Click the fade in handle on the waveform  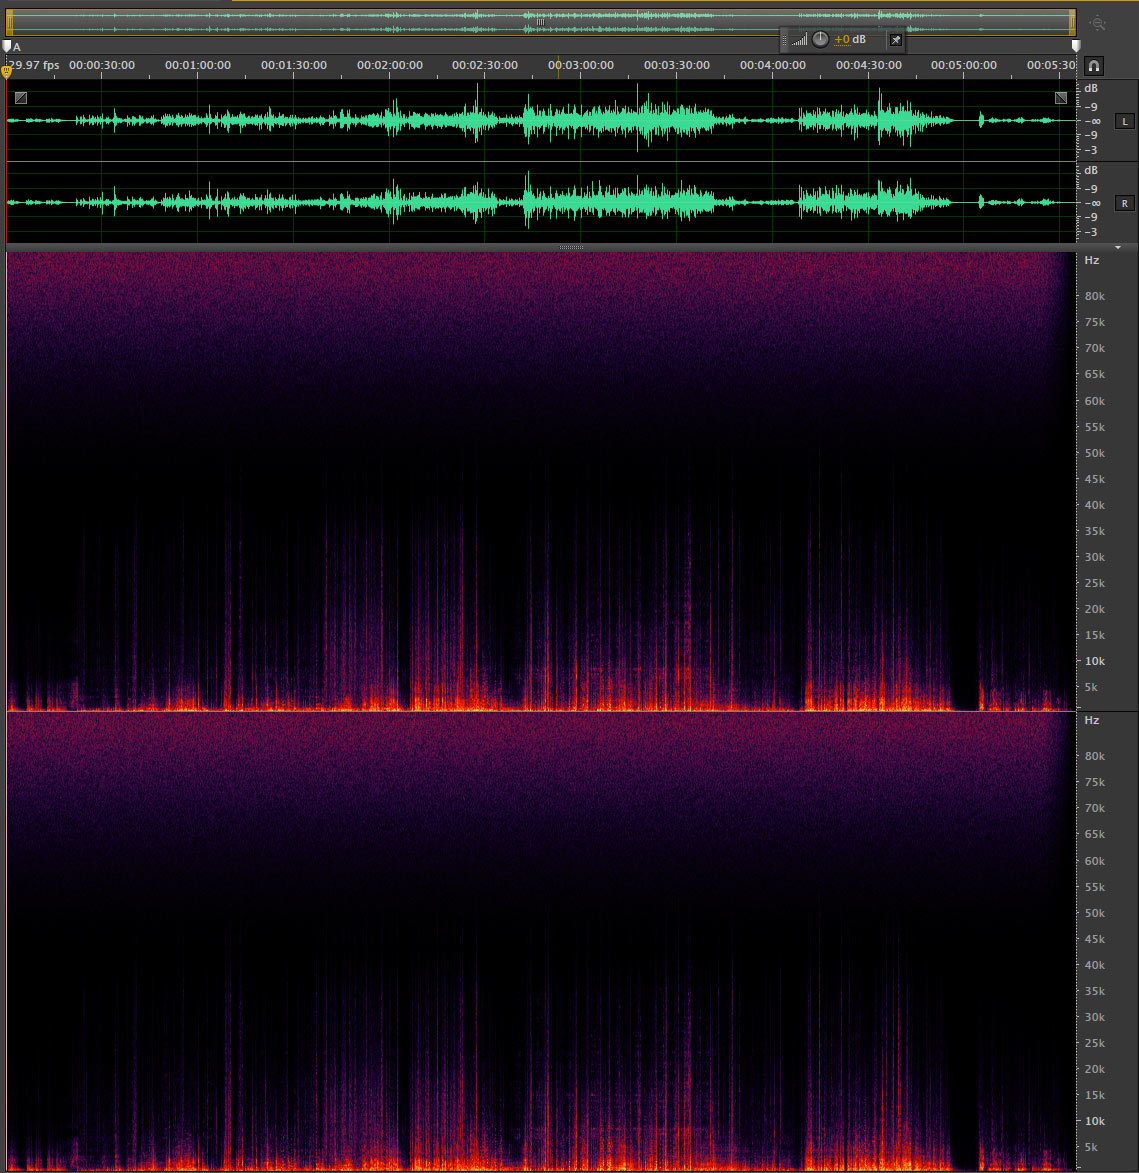[x=21, y=98]
